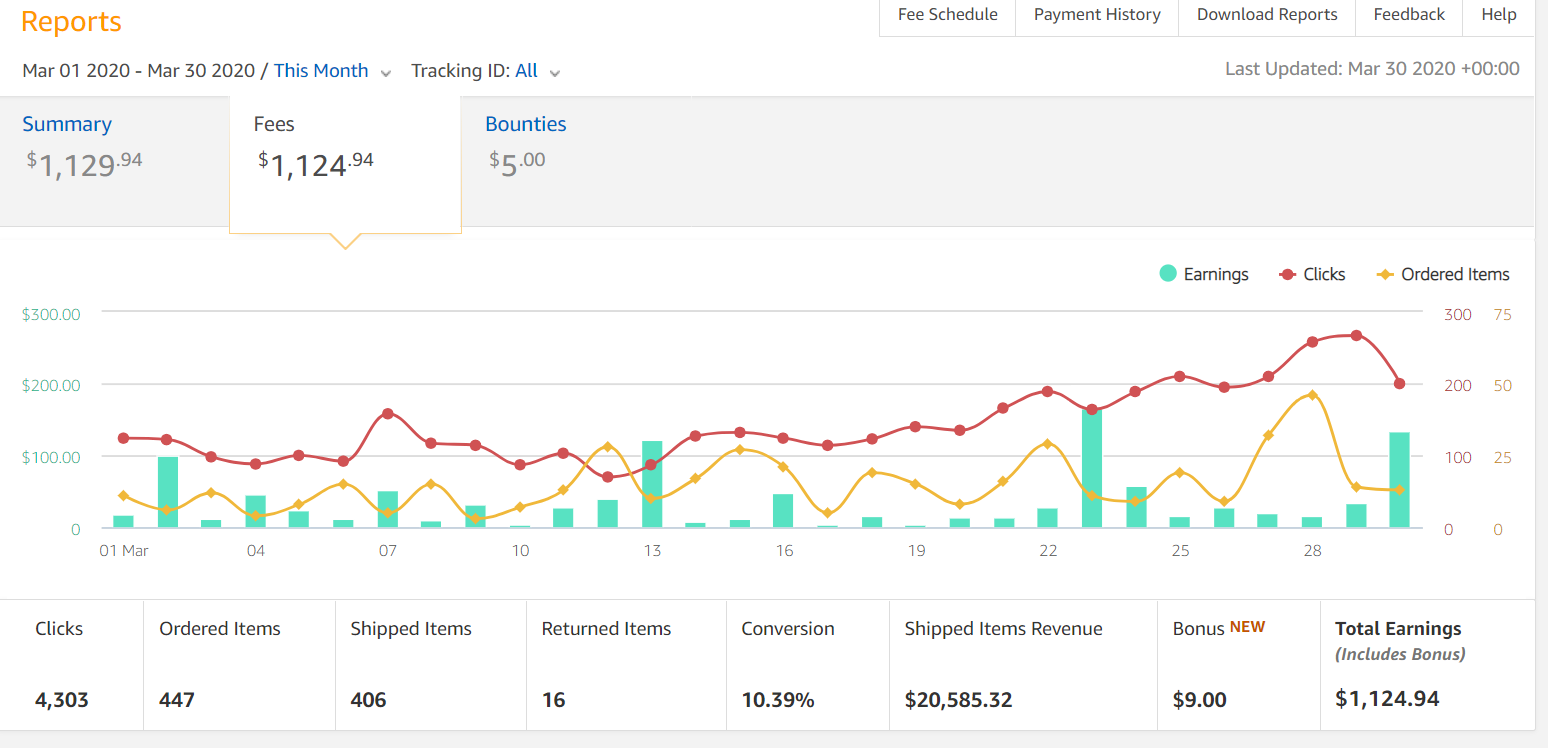Click the tall earnings bar for March 23

point(1092,468)
